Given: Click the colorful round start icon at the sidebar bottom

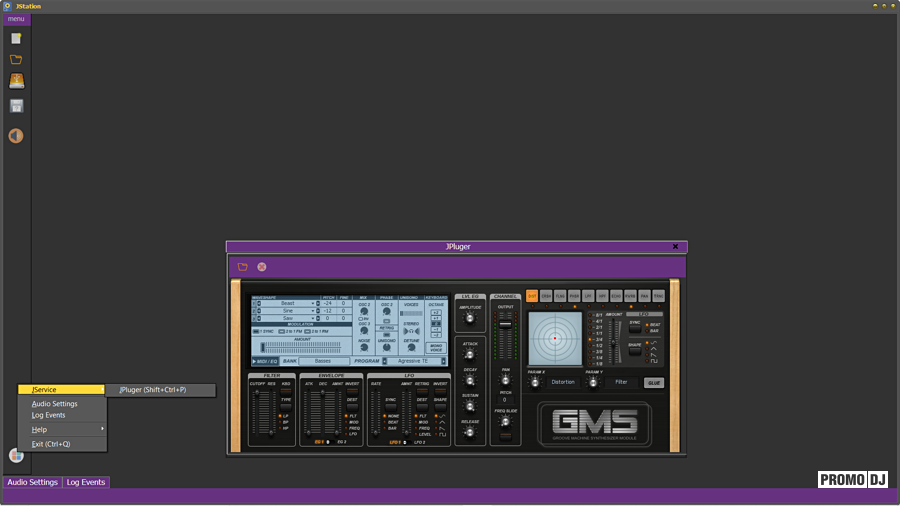Looking at the screenshot, I should point(16,456).
